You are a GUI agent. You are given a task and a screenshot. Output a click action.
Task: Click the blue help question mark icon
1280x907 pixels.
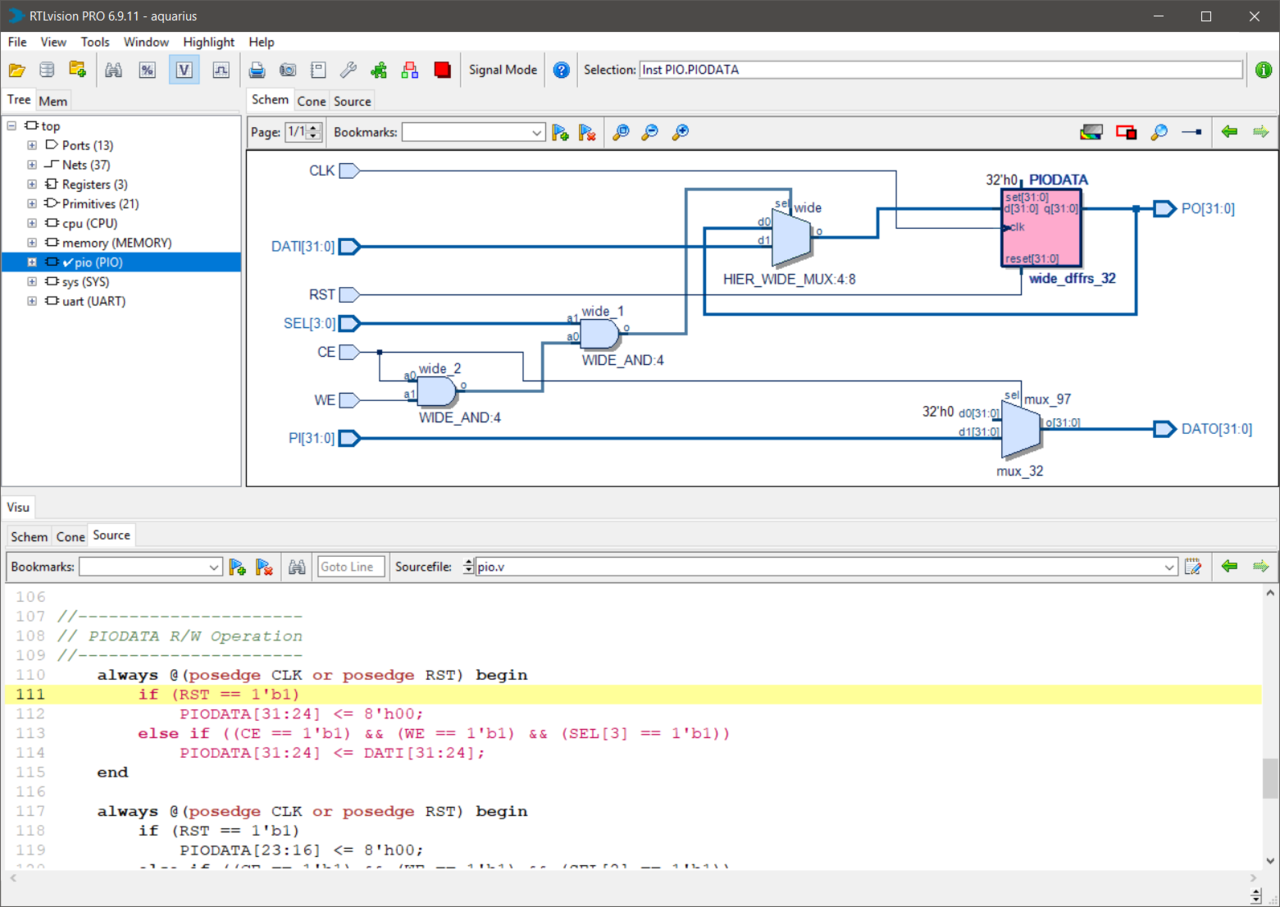point(561,70)
